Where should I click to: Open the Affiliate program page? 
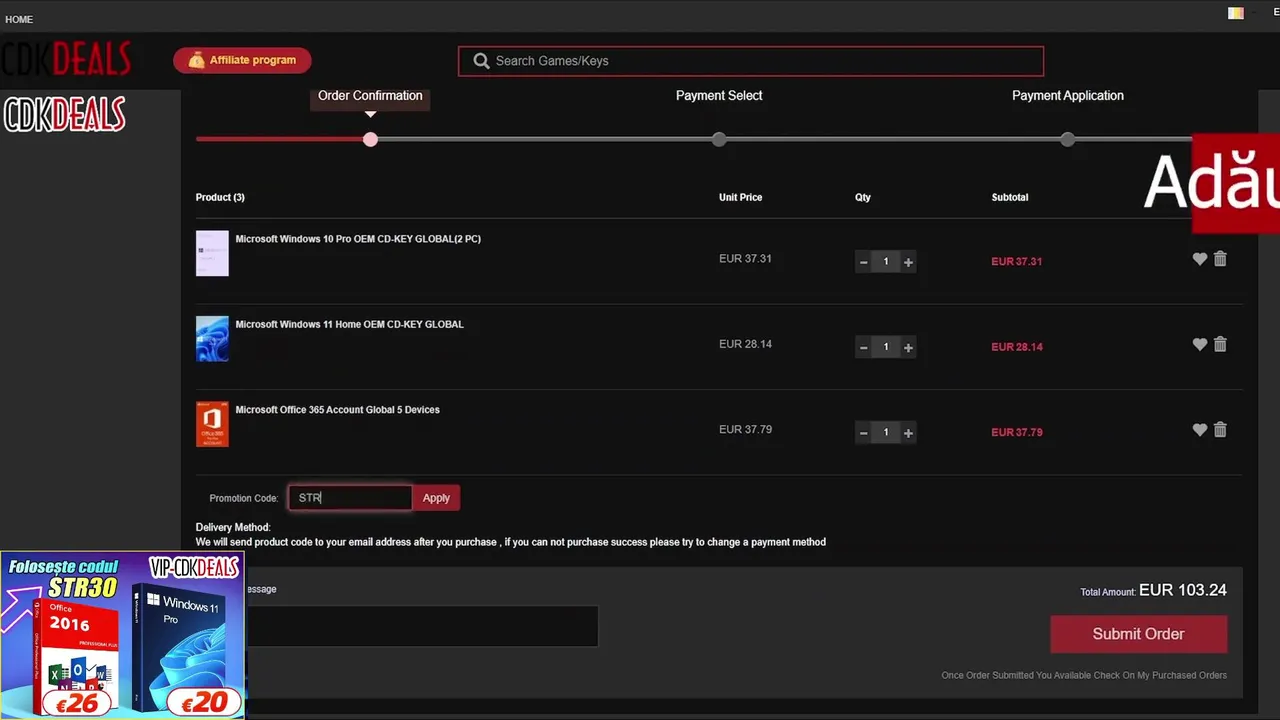(242, 60)
